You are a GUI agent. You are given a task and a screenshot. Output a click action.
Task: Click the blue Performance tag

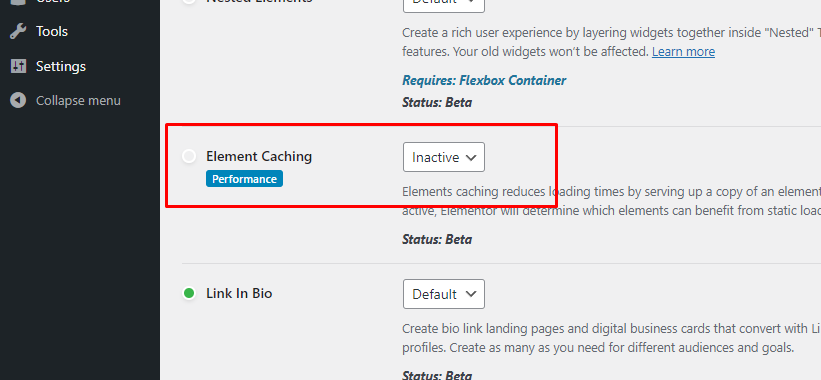point(245,179)
